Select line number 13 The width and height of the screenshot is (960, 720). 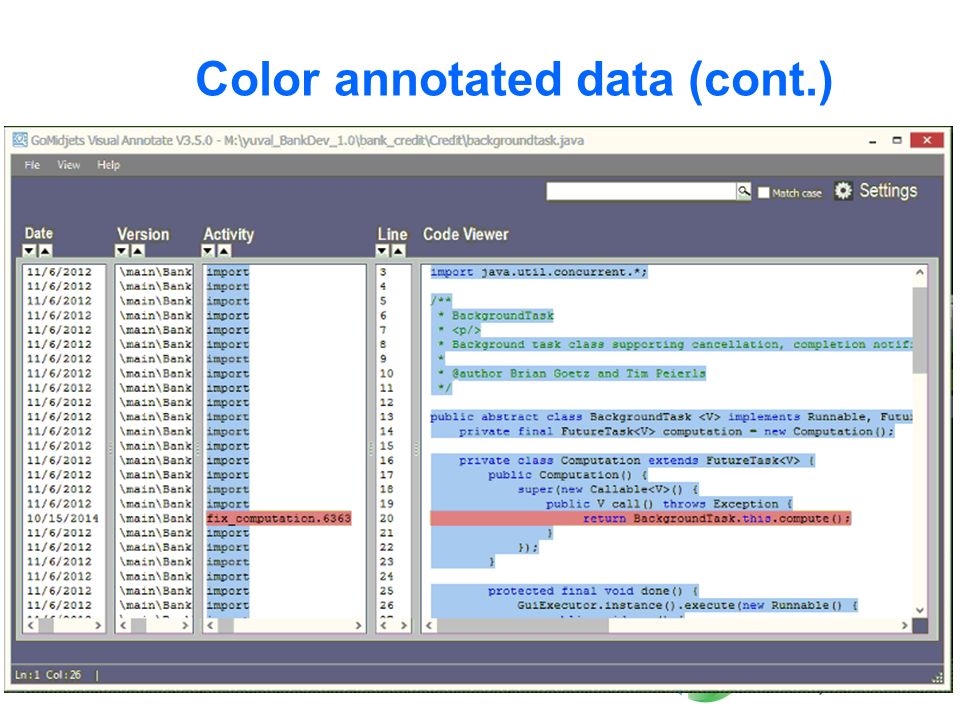pos(386,417)
